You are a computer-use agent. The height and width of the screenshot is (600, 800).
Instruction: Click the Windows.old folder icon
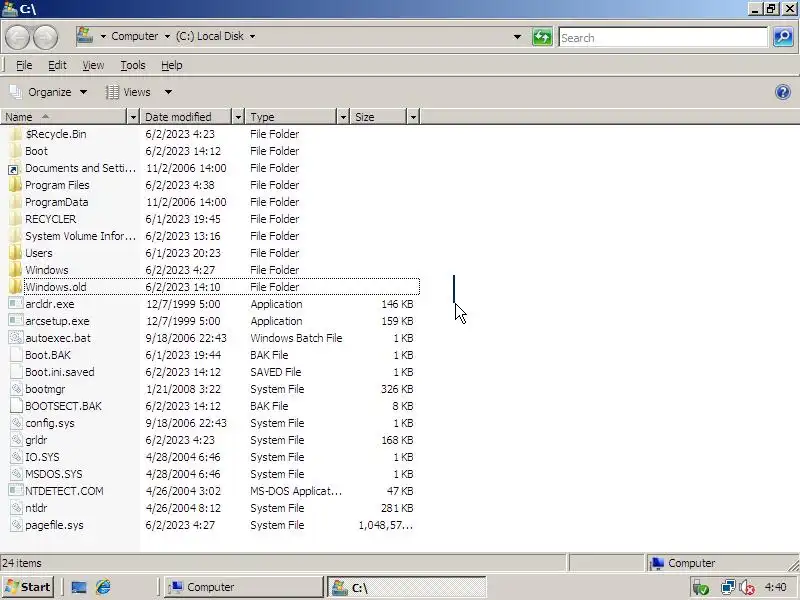coord(15,287)
